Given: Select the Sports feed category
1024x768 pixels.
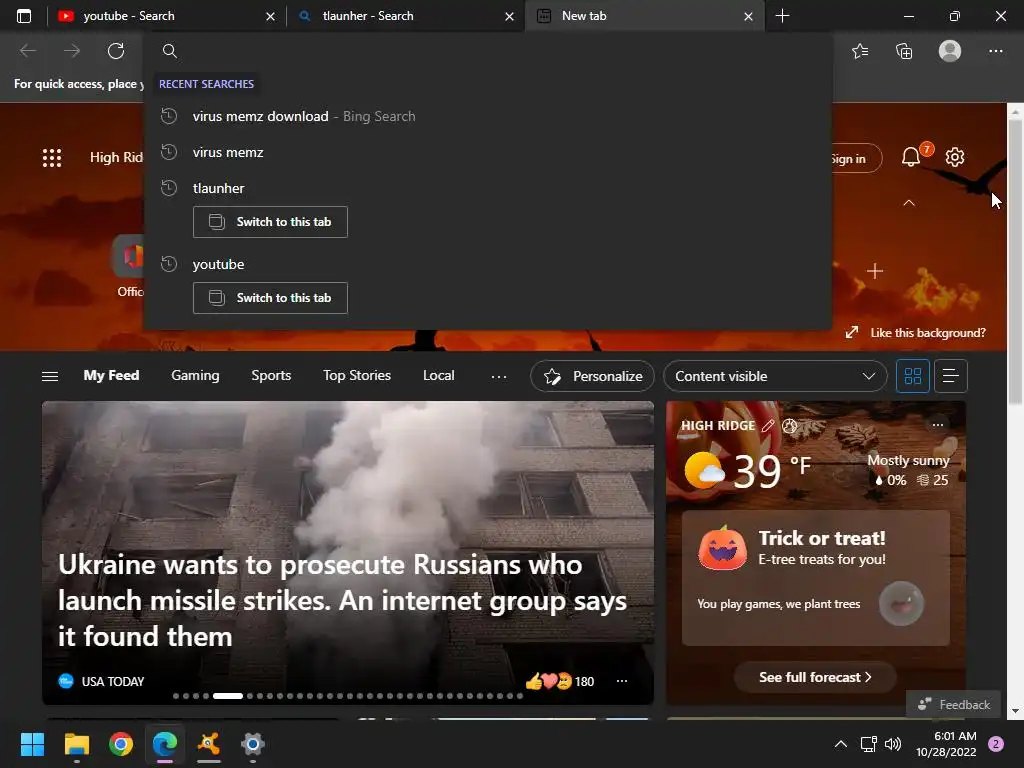Looking at the screenshot, I should coord(271,376).
